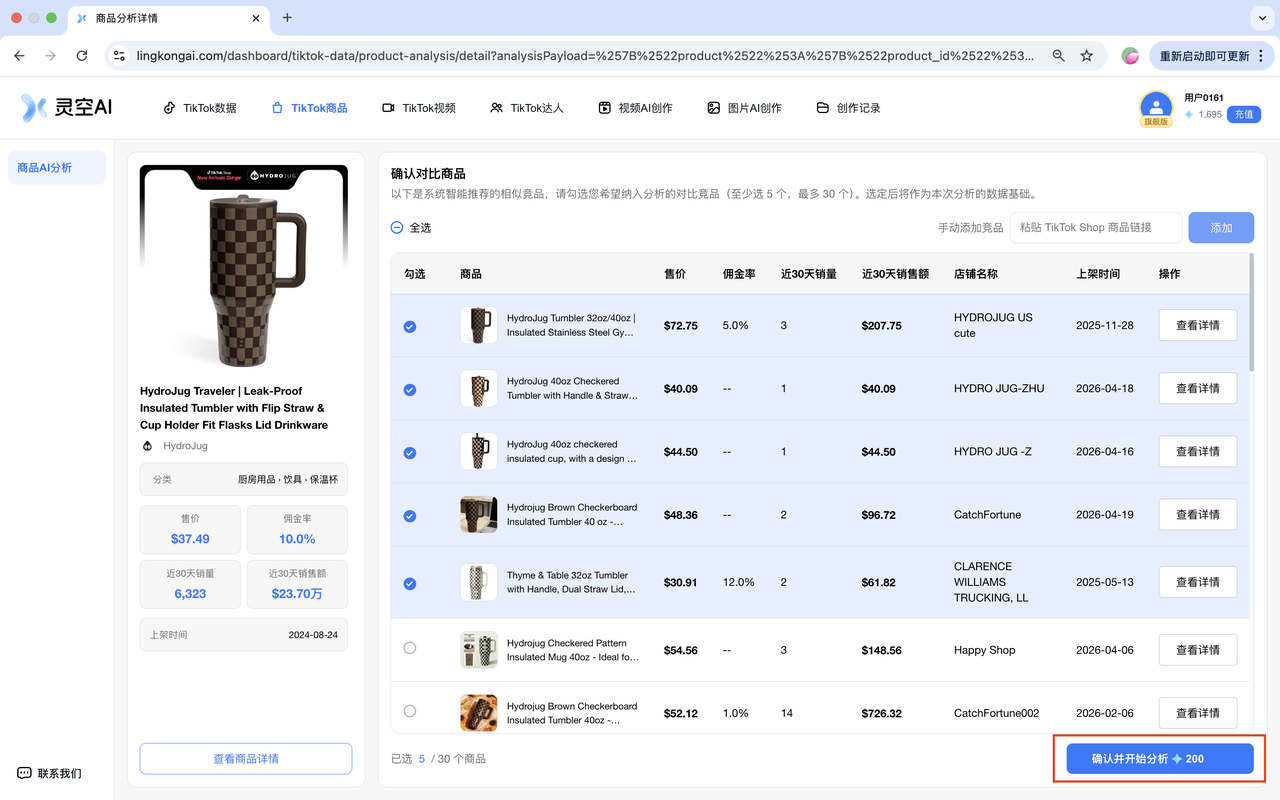Expand the tab search dropdown arrow
This screenshot has height=800, width=1280.
pyautogui.click(x=1260, y=18)
